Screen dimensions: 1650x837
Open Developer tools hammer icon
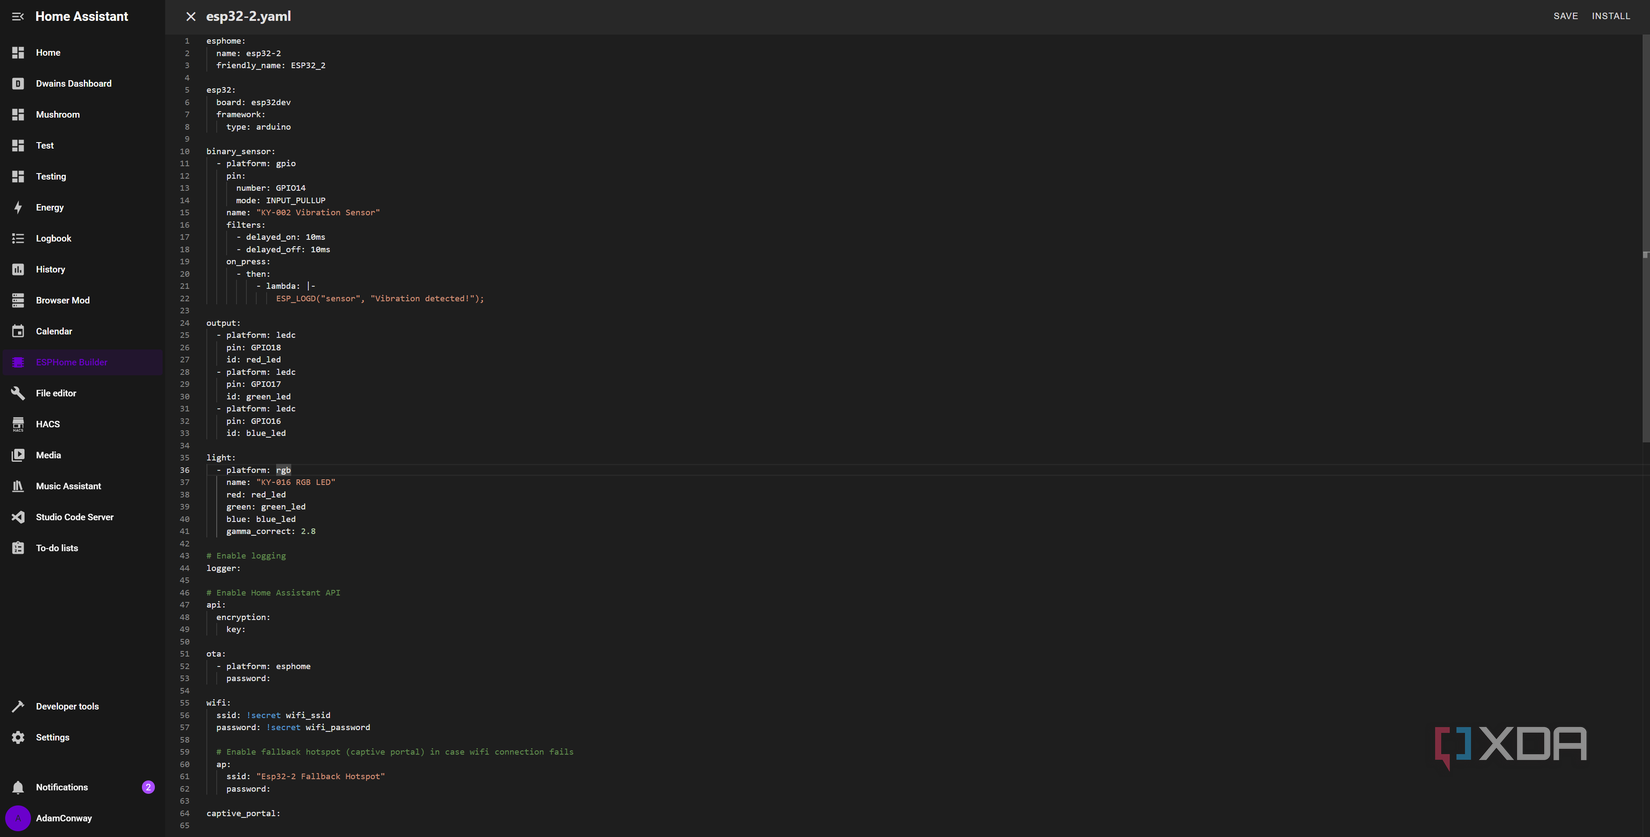click(x=18, y=706)
